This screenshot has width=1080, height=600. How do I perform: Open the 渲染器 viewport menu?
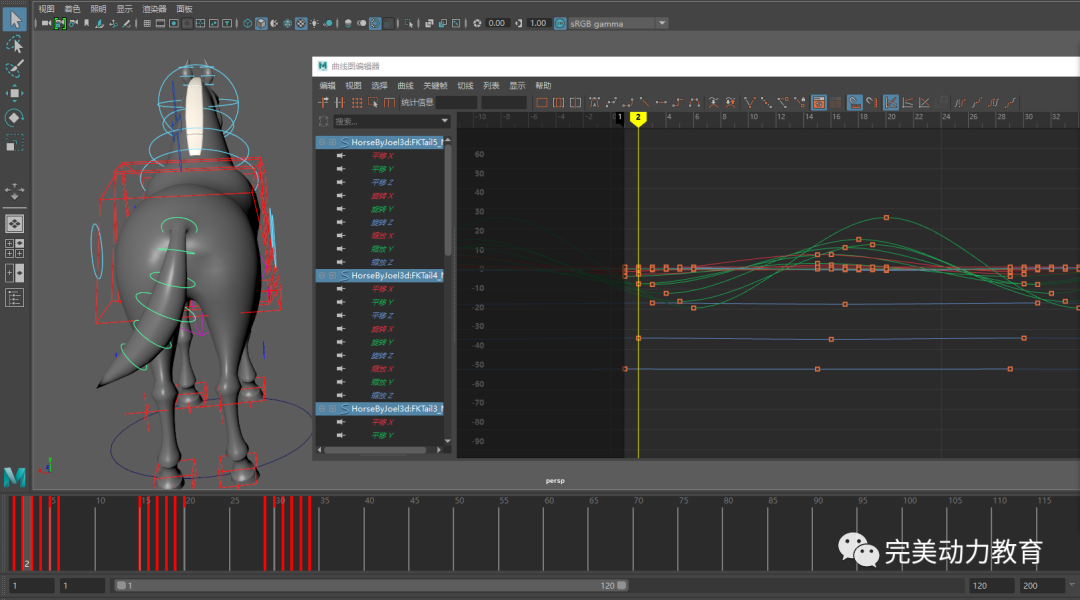(154, 8)
